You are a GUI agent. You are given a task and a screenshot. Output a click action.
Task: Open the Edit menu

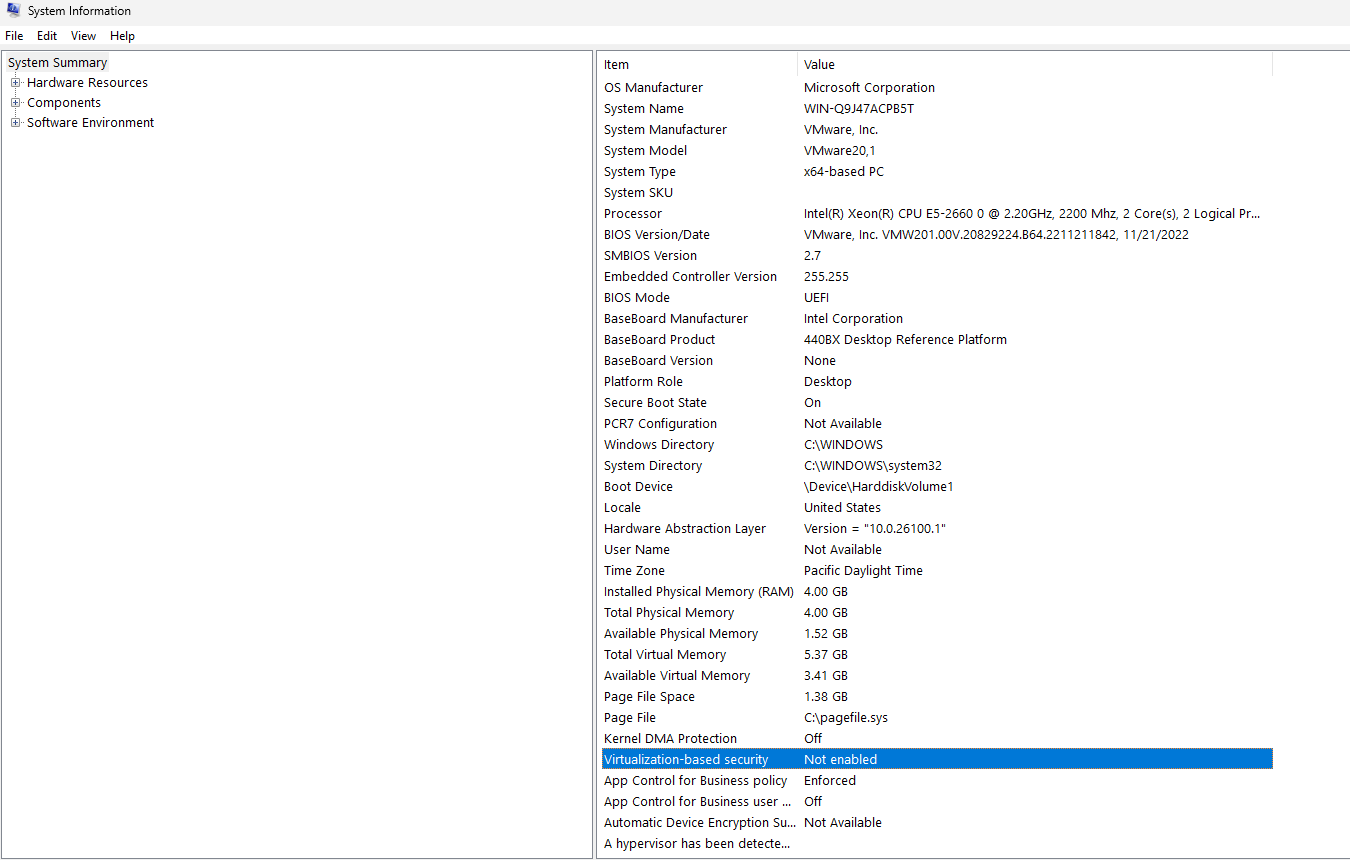[x=47, y=36]
